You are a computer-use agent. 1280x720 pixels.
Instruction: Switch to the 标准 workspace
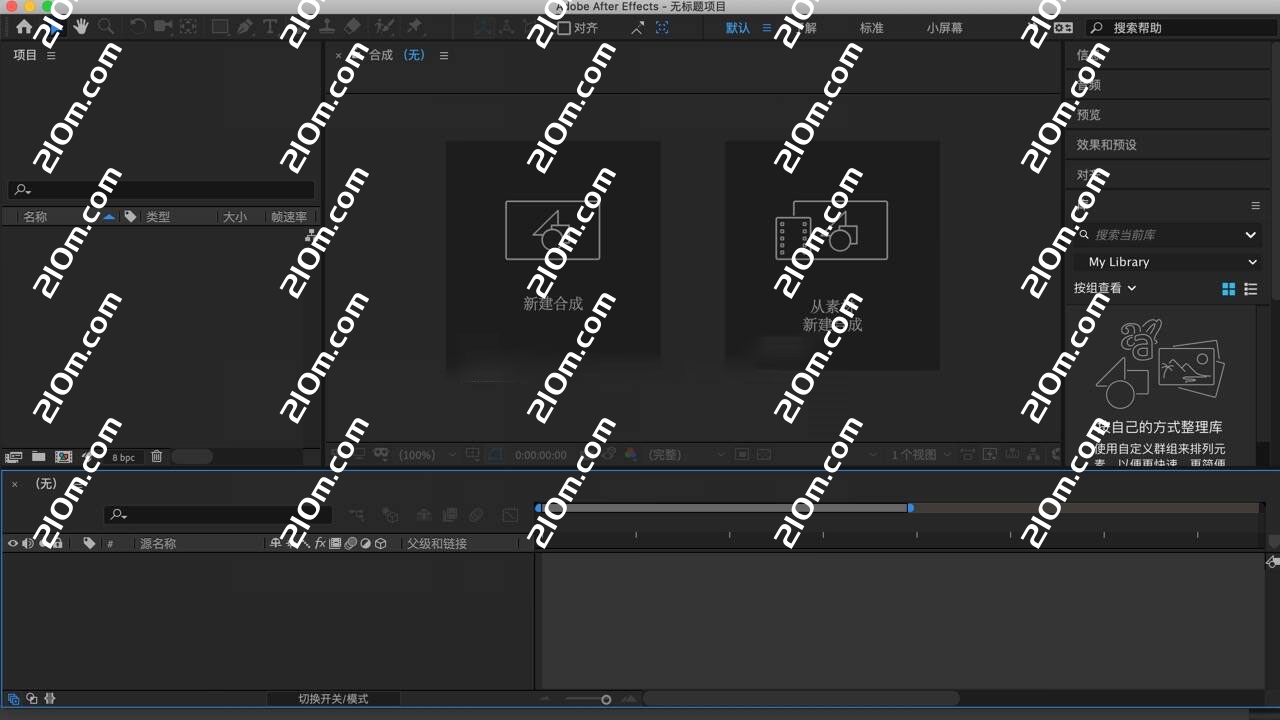tap(872, 28)
